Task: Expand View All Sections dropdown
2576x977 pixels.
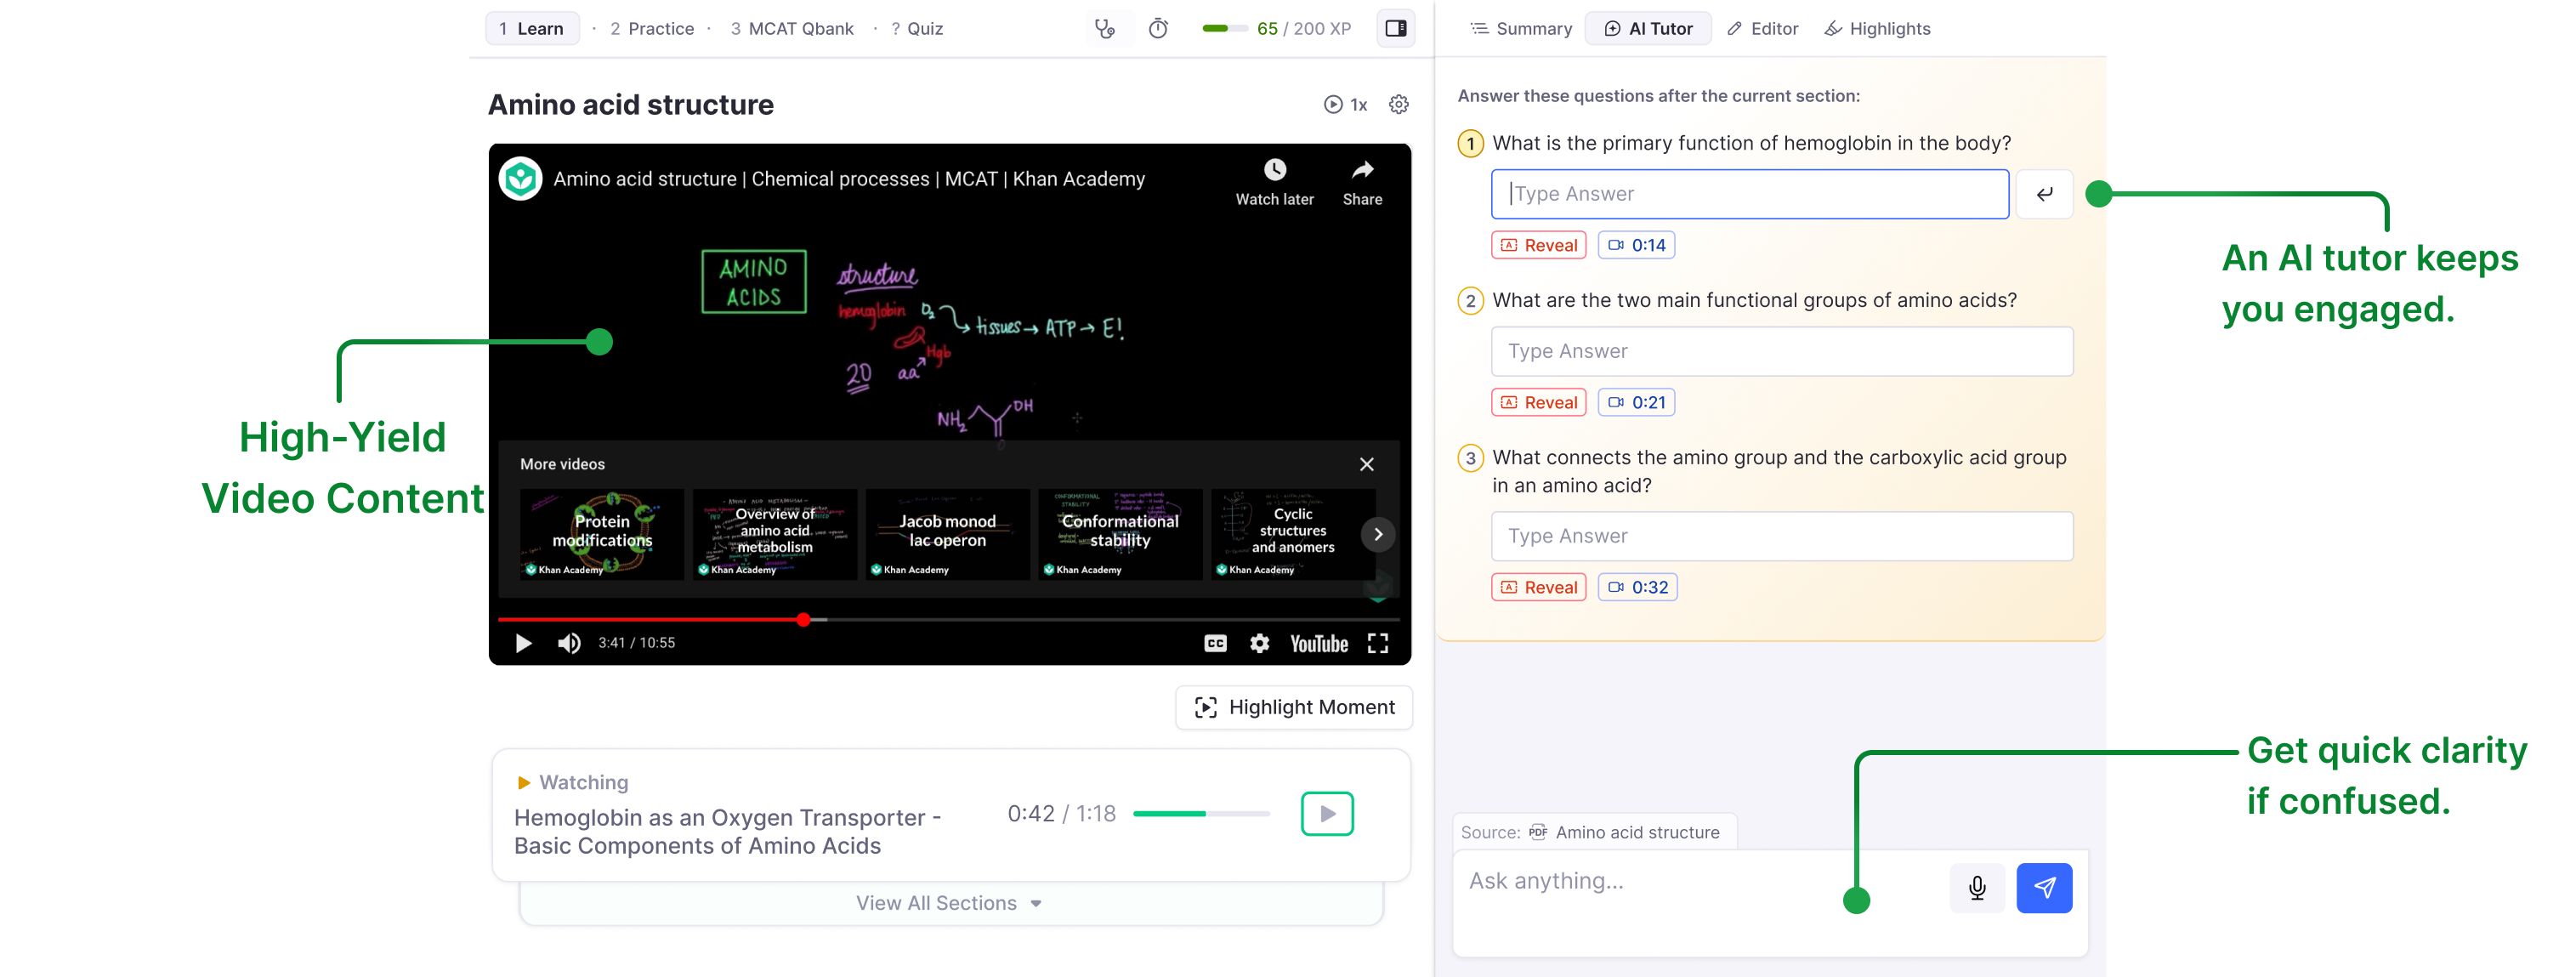Action: pos(949,903)
